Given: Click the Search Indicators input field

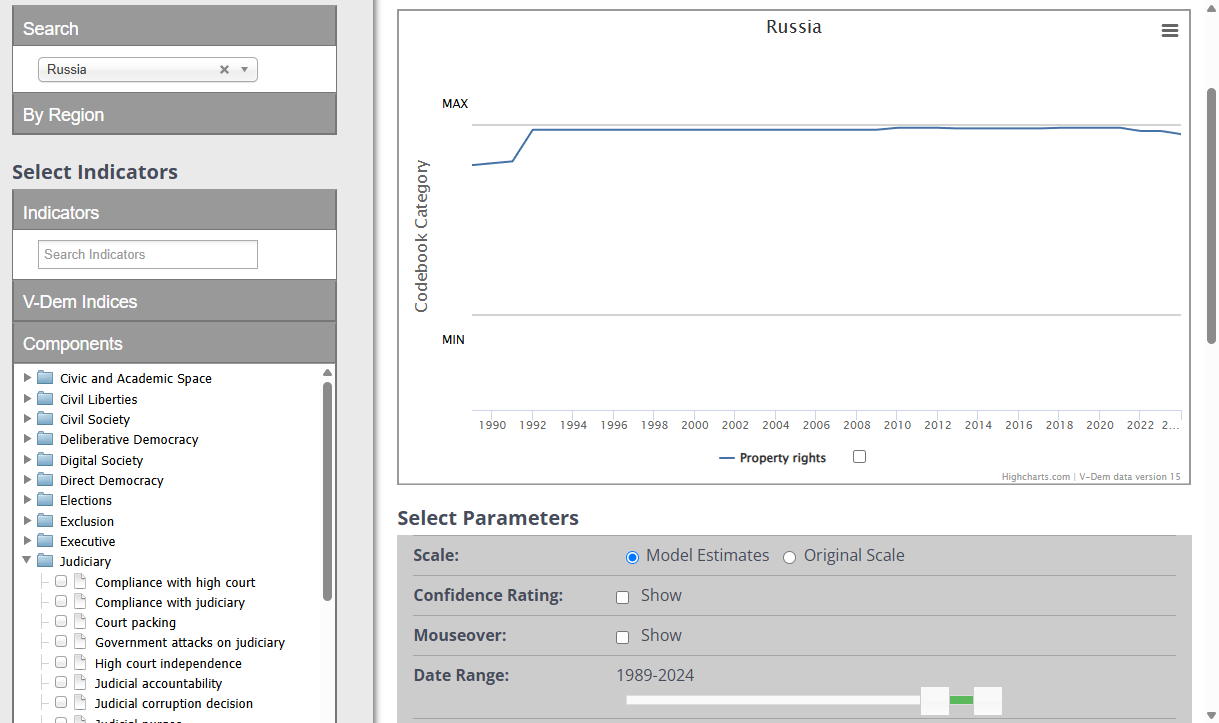Looking at the screenshot, I should tap(148, 254).
